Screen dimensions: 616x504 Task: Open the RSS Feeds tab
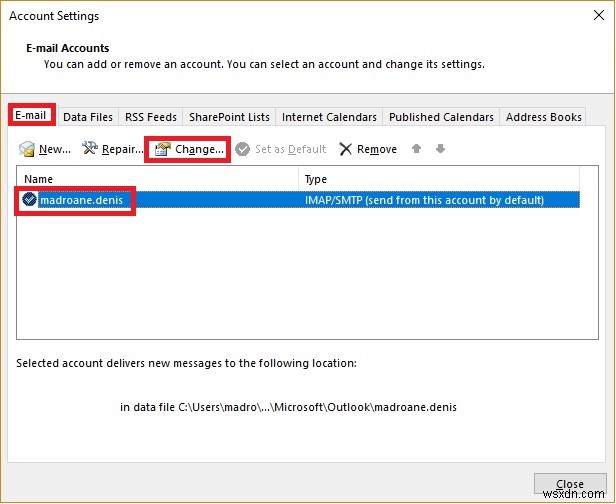click(151, 117)
